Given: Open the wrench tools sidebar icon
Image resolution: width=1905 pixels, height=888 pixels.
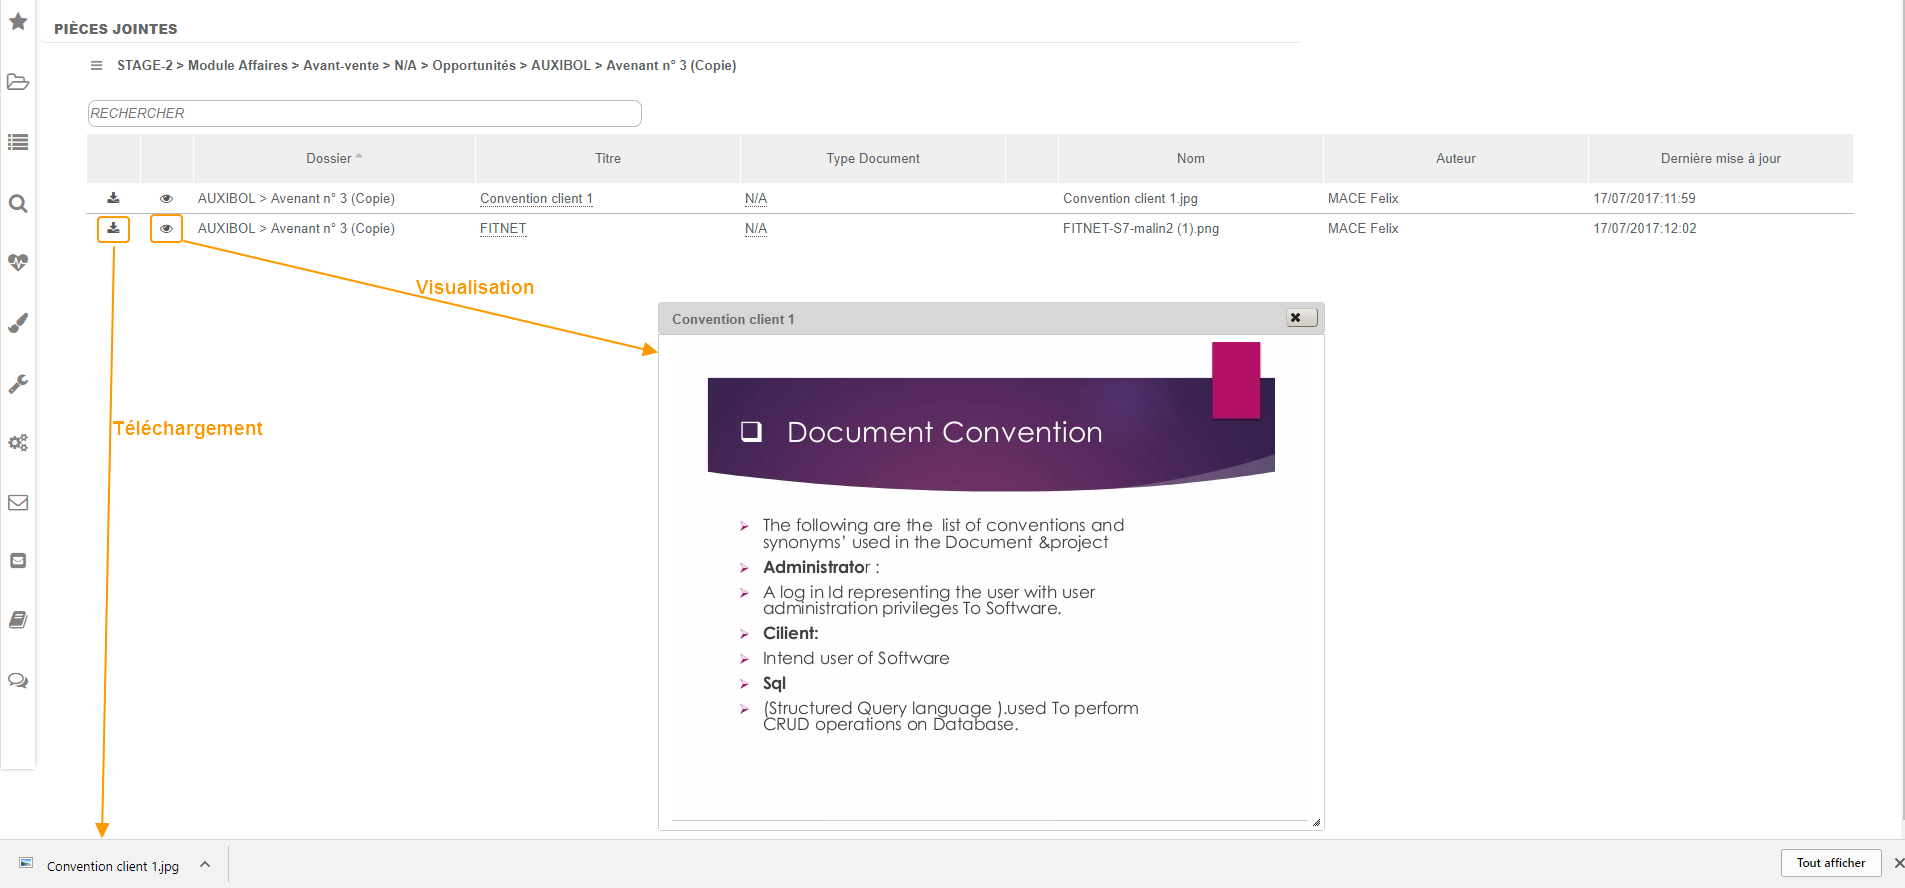Looking at the screenshot, I should (x=18, y=384).
